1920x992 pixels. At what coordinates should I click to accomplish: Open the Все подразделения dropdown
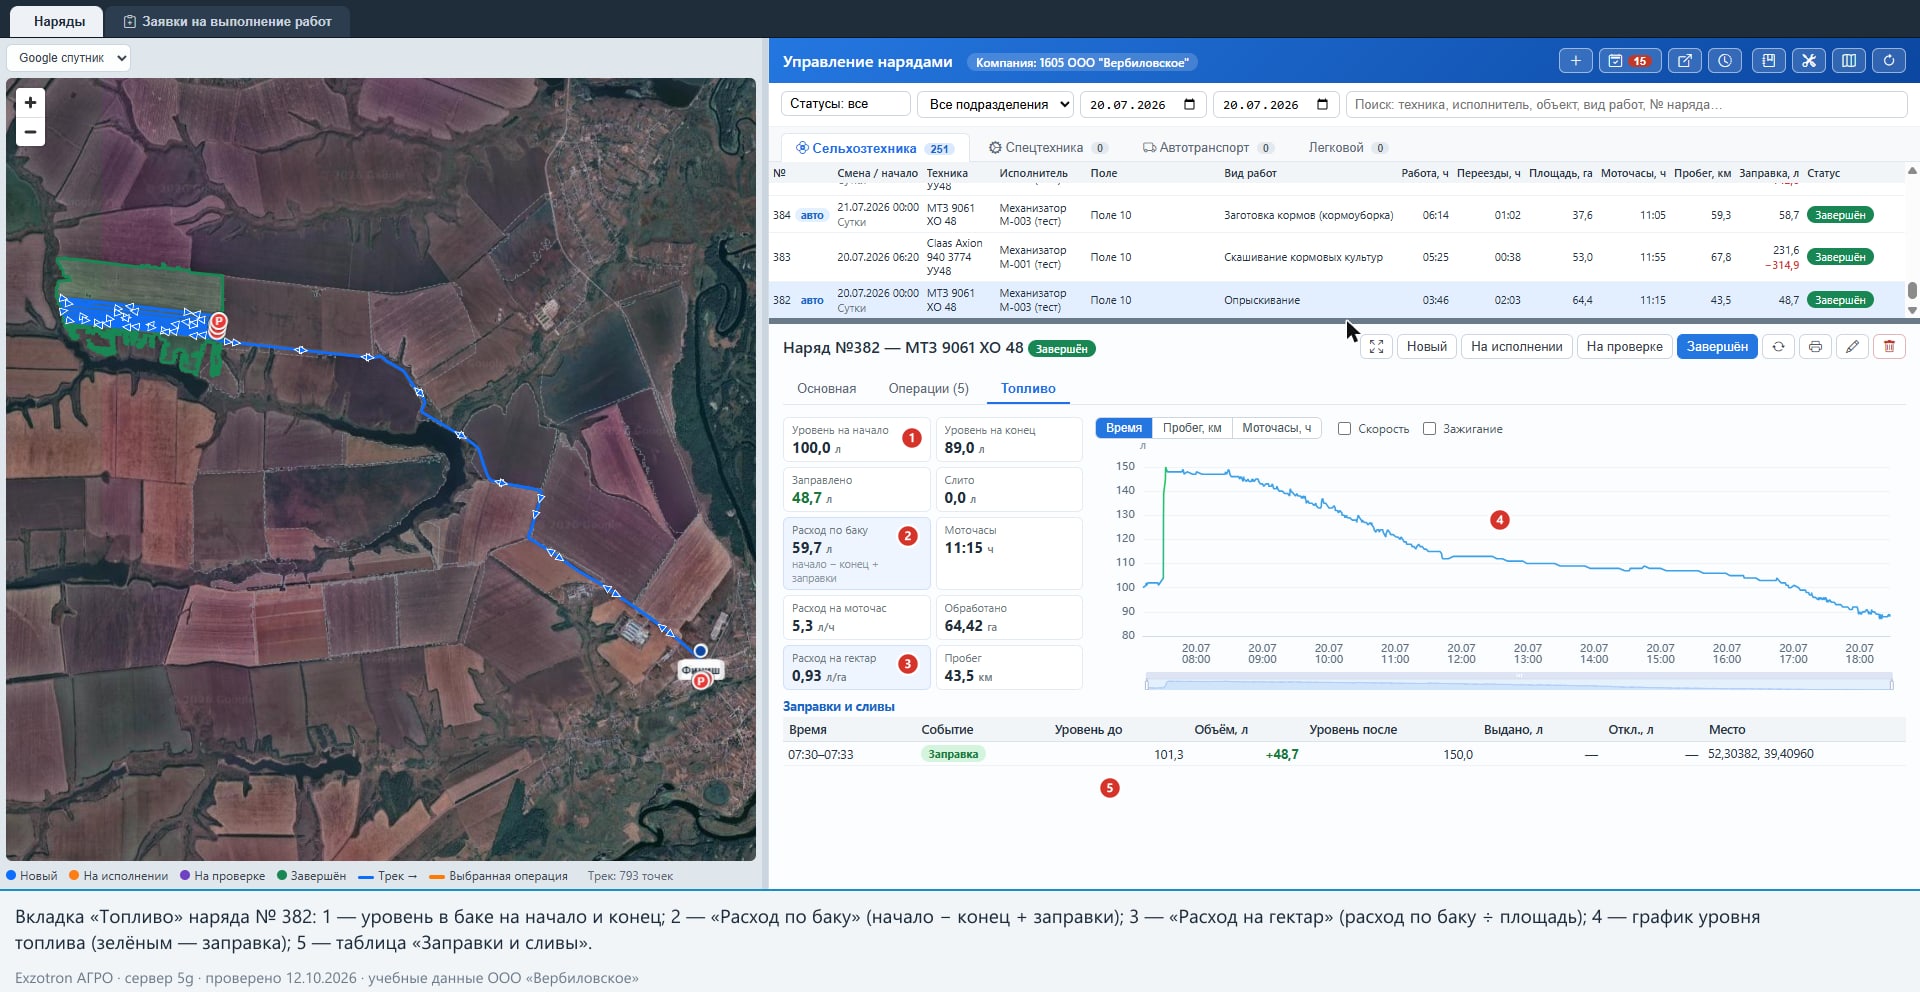click(x=995, y=104)
